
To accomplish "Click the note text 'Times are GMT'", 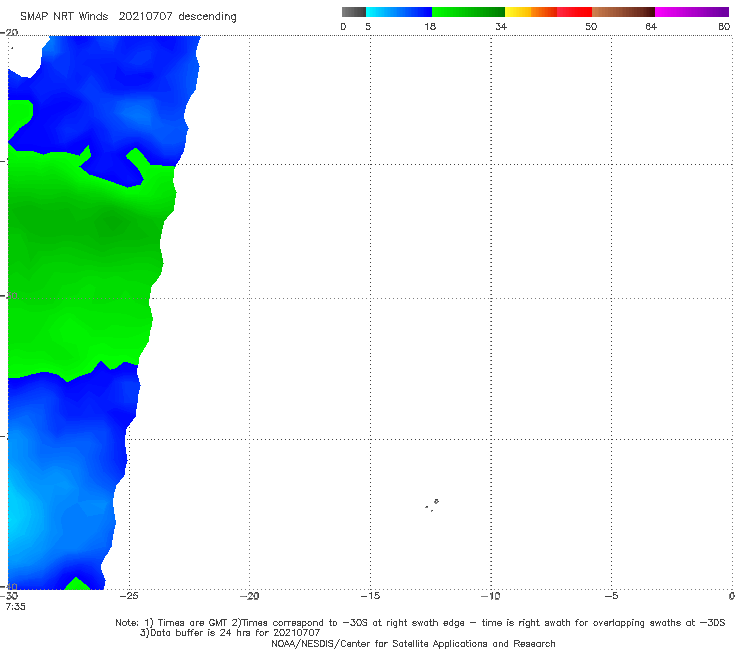I will coord(193,623).
